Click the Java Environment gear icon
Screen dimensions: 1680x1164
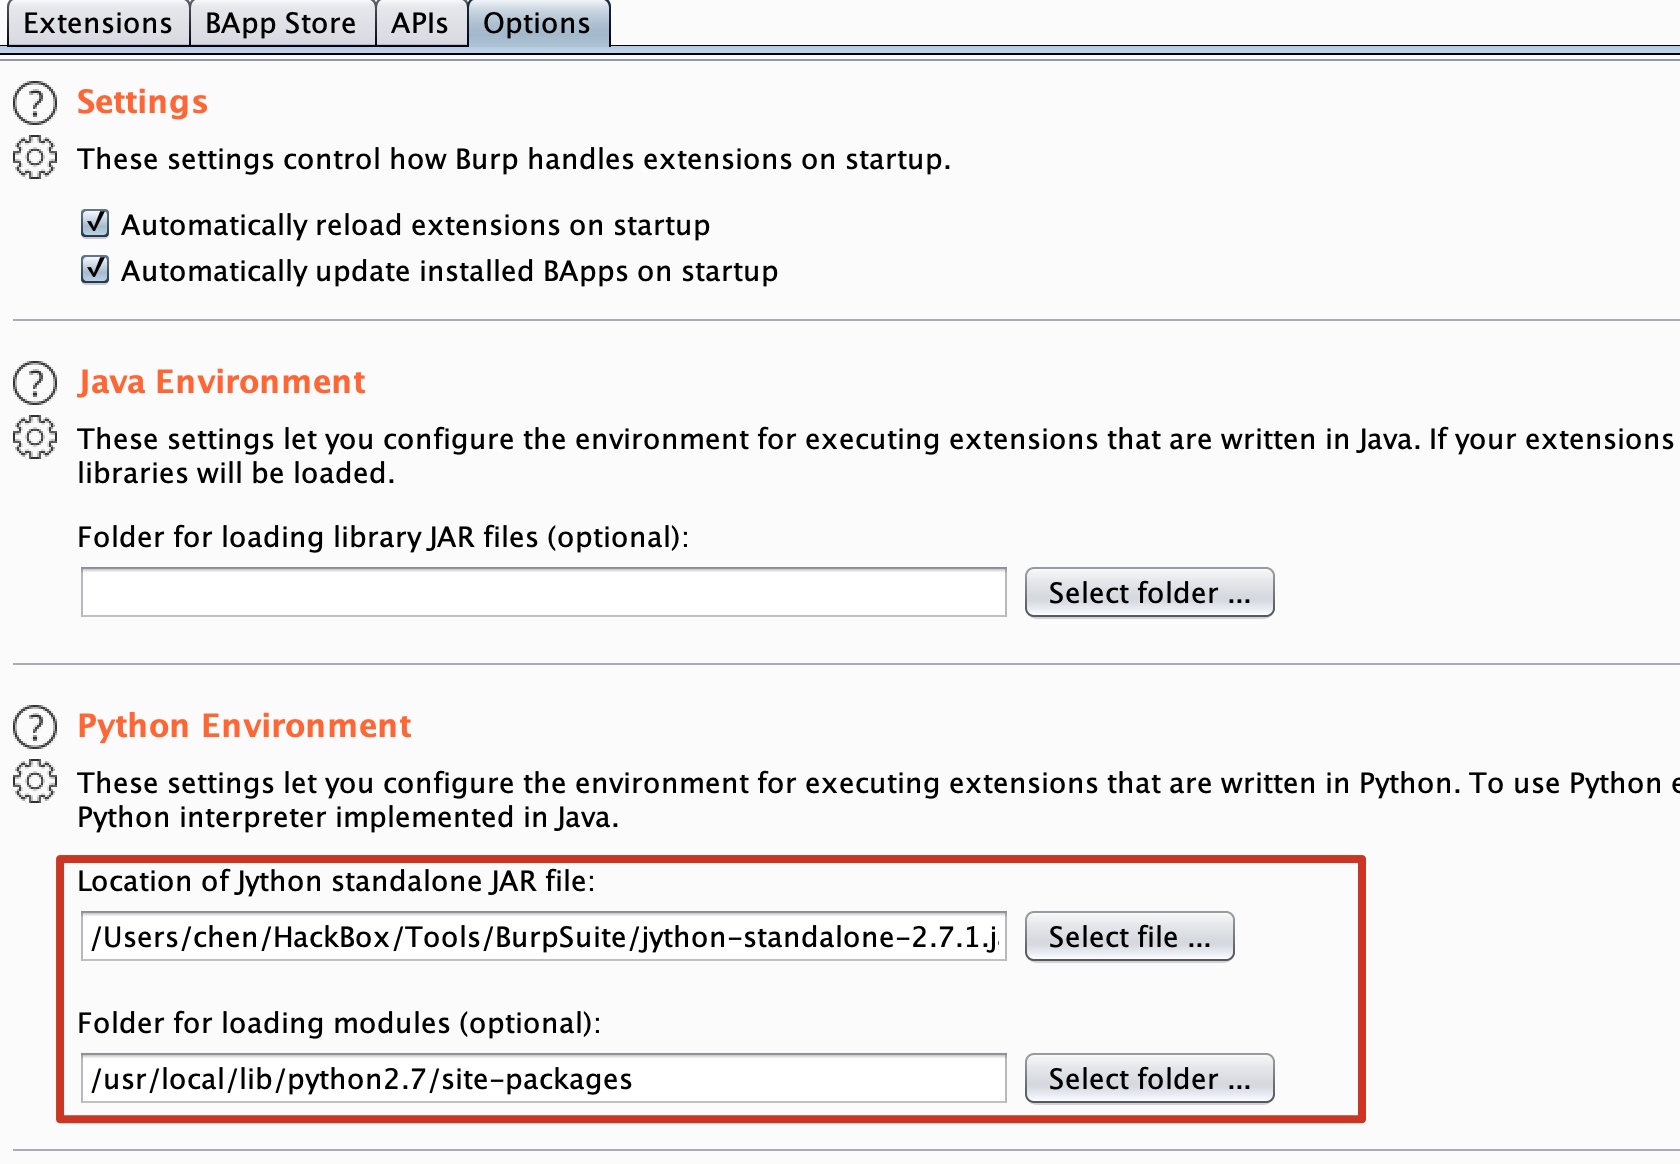(35, 437)
